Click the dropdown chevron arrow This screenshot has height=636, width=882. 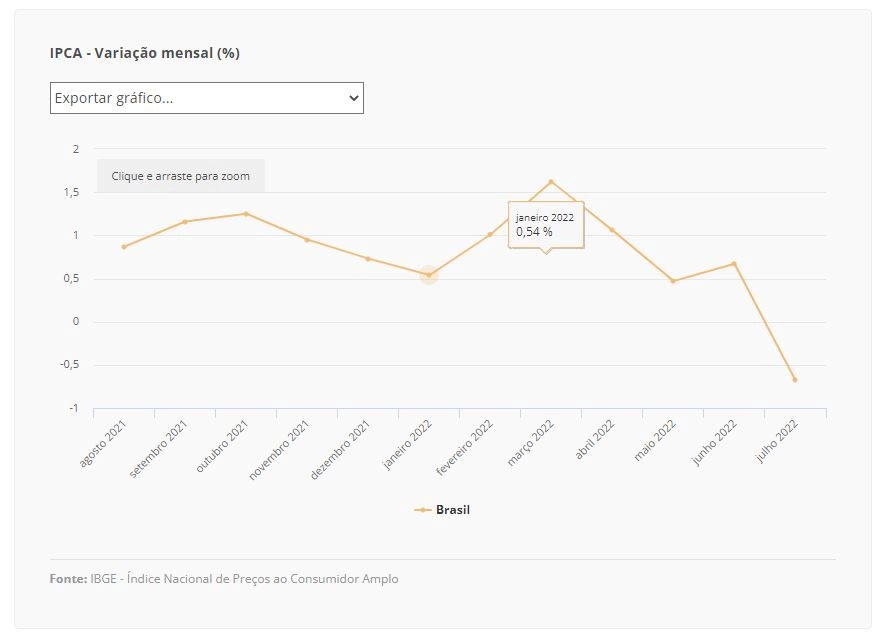point(353,98)
